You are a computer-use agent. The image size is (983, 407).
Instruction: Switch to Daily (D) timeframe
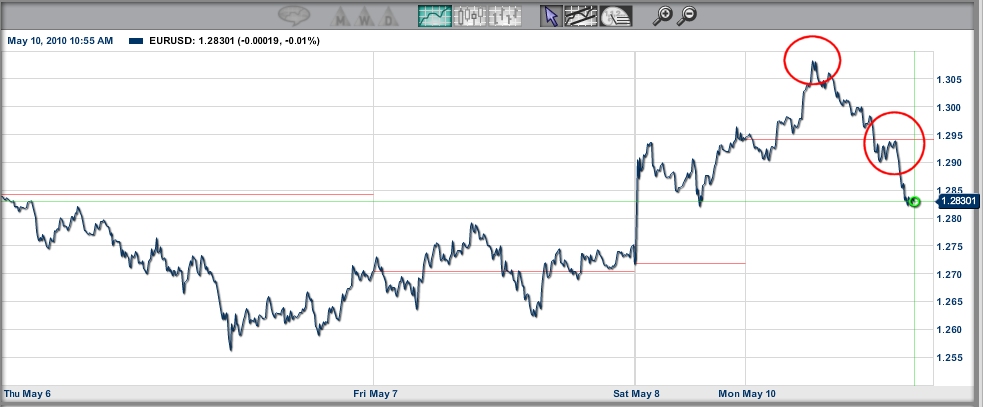click(x=390, y=16)
